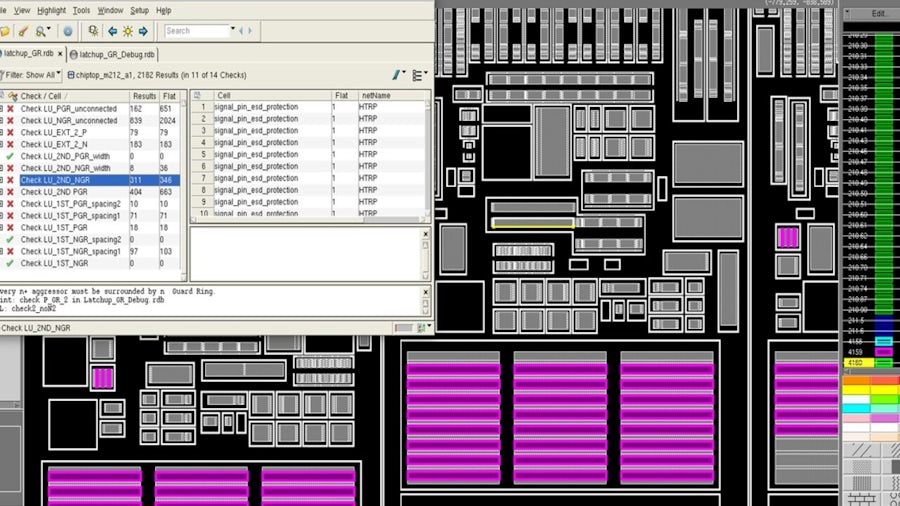Click the find/zoom magnifier icon

[42, 31]
